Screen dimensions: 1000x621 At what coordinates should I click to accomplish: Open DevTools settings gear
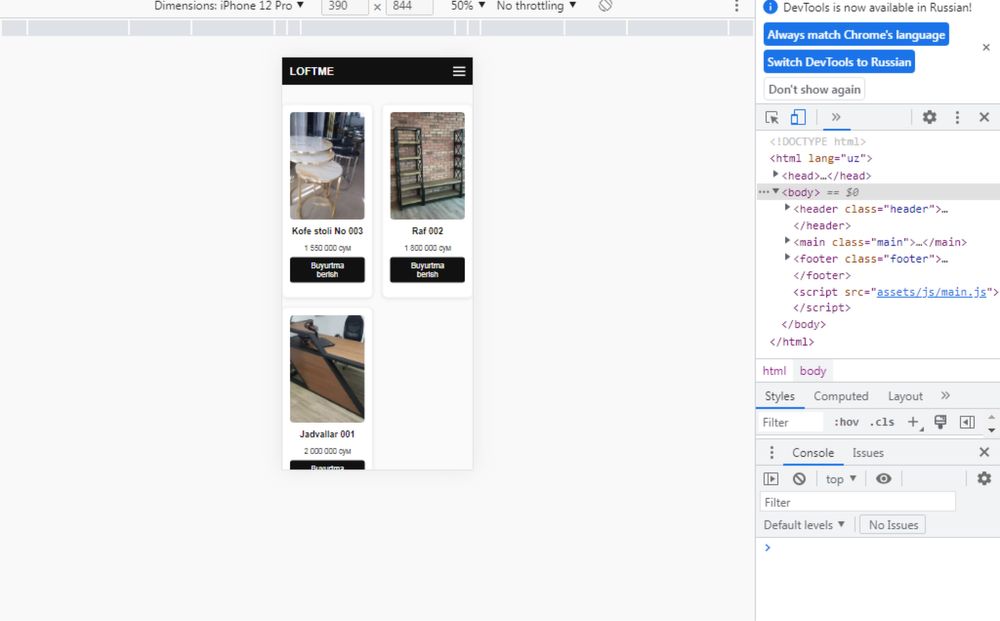[x=929, y=117]
